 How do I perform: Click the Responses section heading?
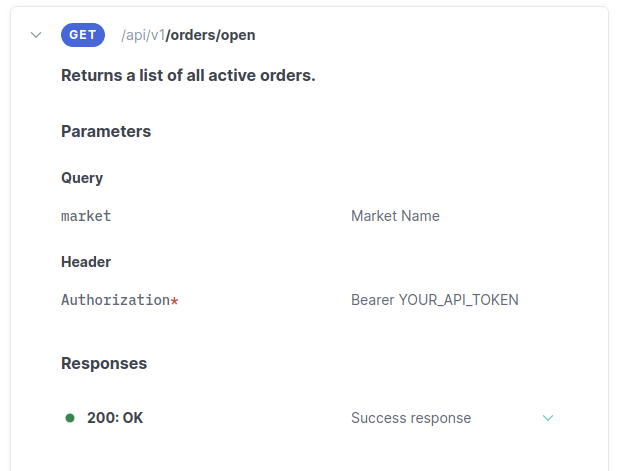point(104,363)
